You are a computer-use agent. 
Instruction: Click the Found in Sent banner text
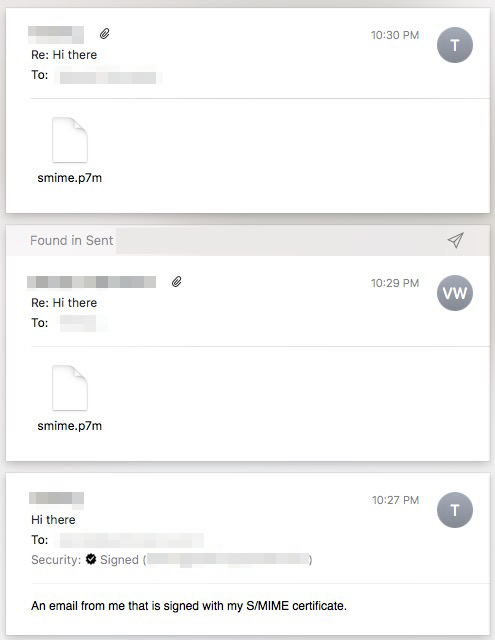click(71, 240)
